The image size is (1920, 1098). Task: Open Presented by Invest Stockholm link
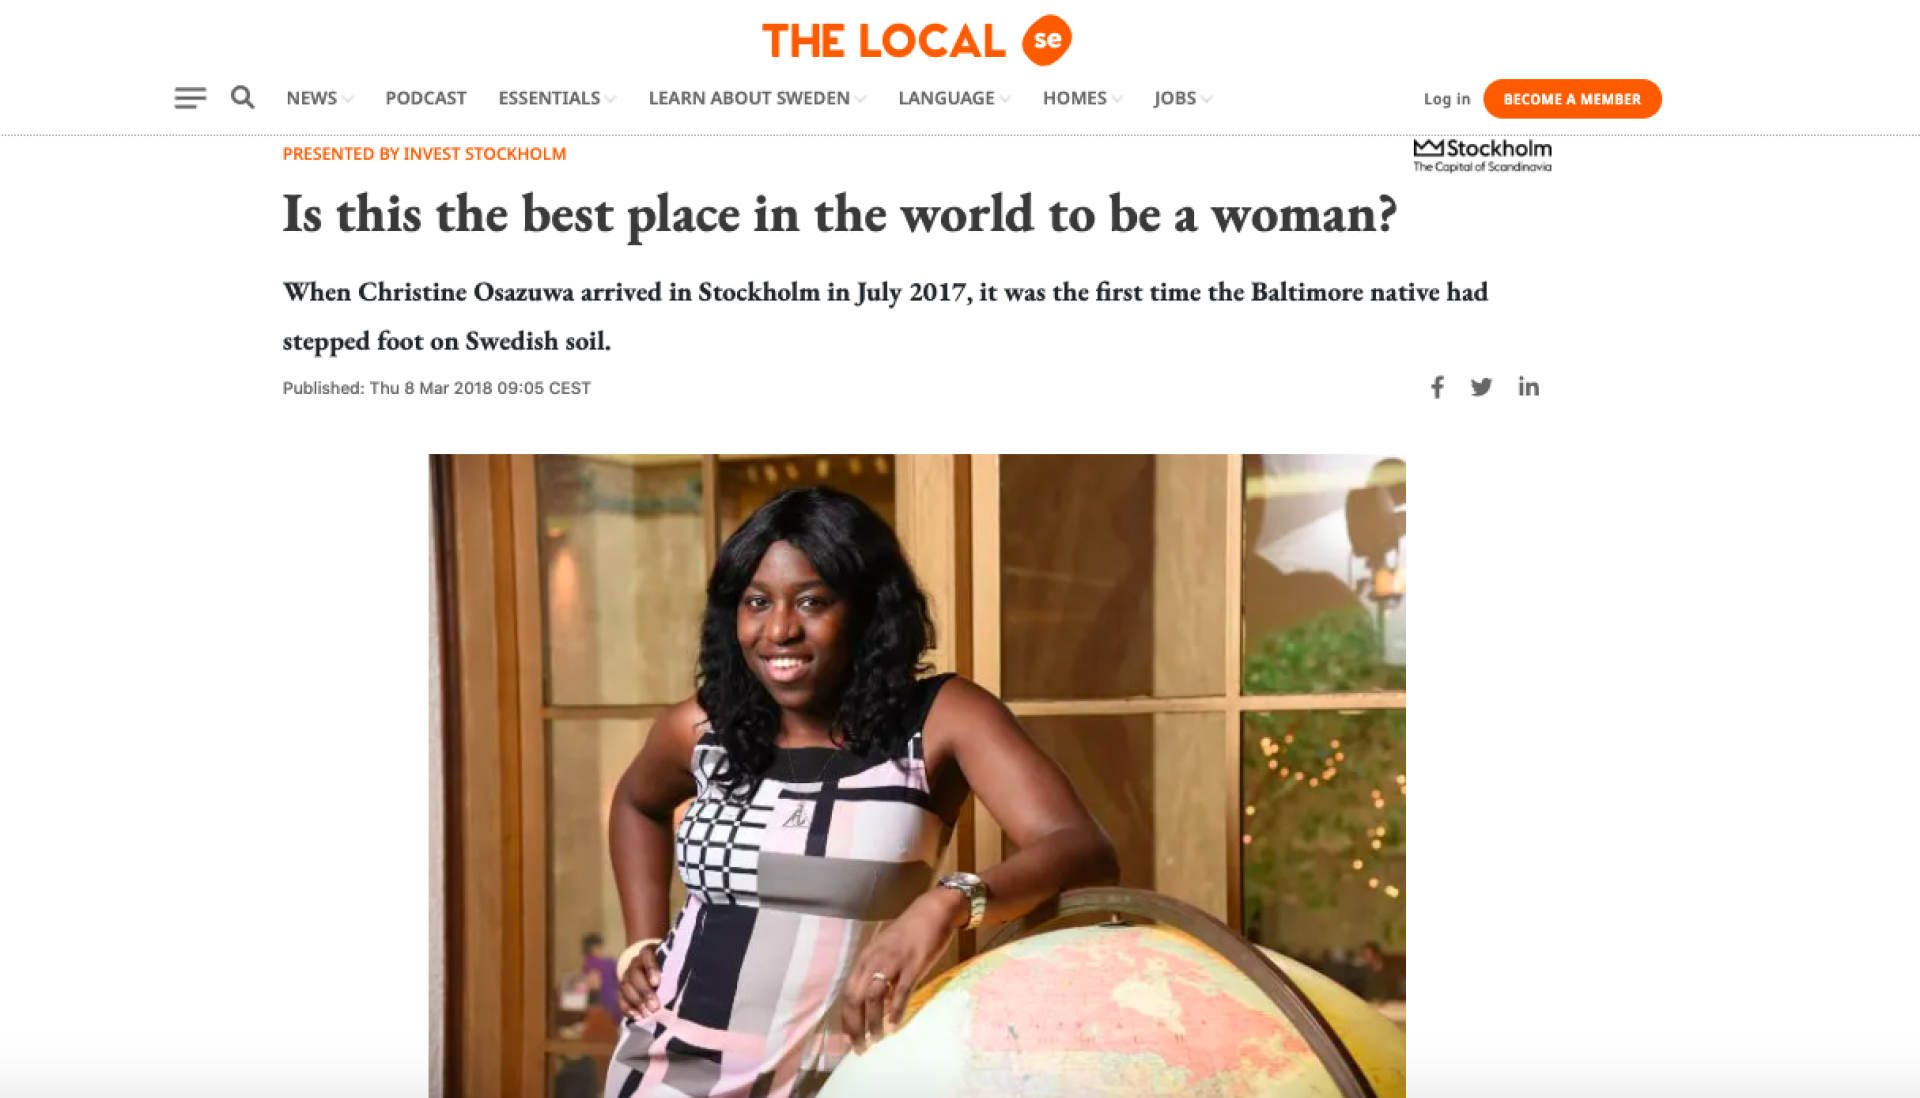click(424, 154)
